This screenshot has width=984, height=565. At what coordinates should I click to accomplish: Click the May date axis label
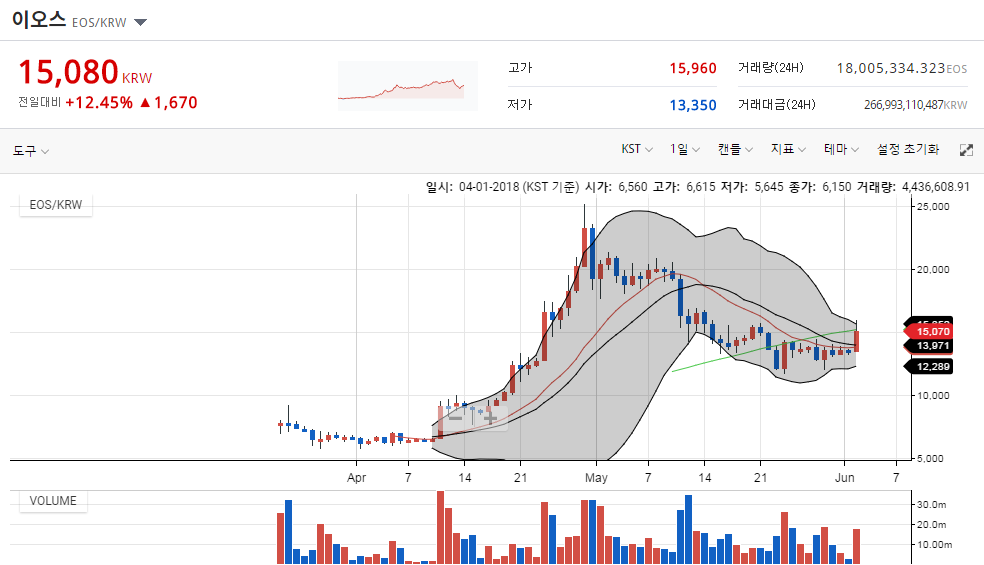pos(596,478)
